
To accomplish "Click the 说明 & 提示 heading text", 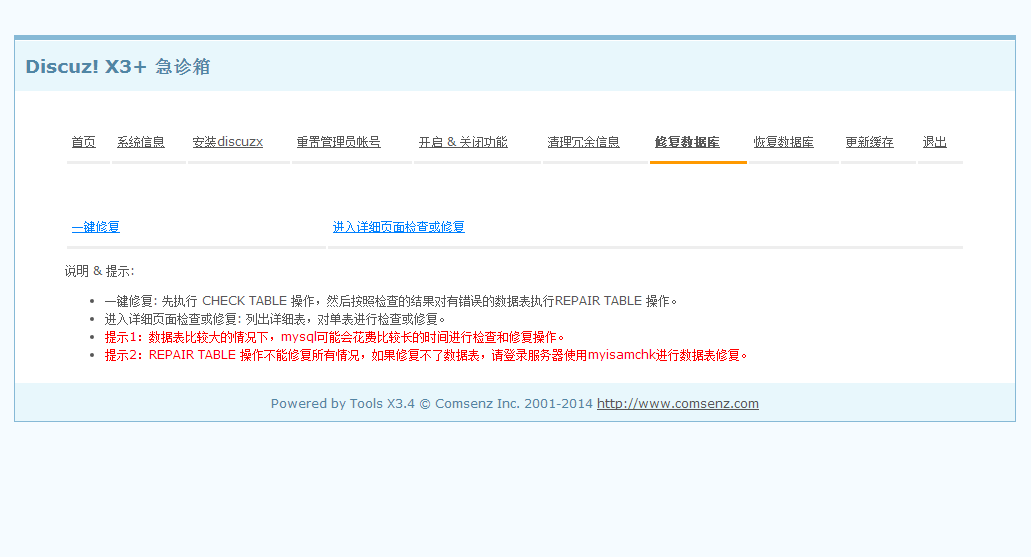I will (99, 271).
